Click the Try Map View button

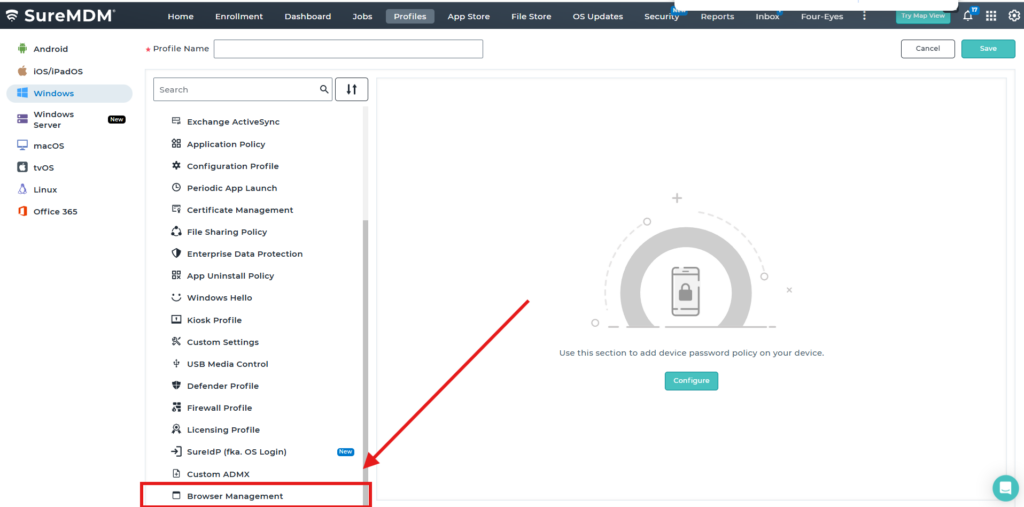click(x=923, y=16)
